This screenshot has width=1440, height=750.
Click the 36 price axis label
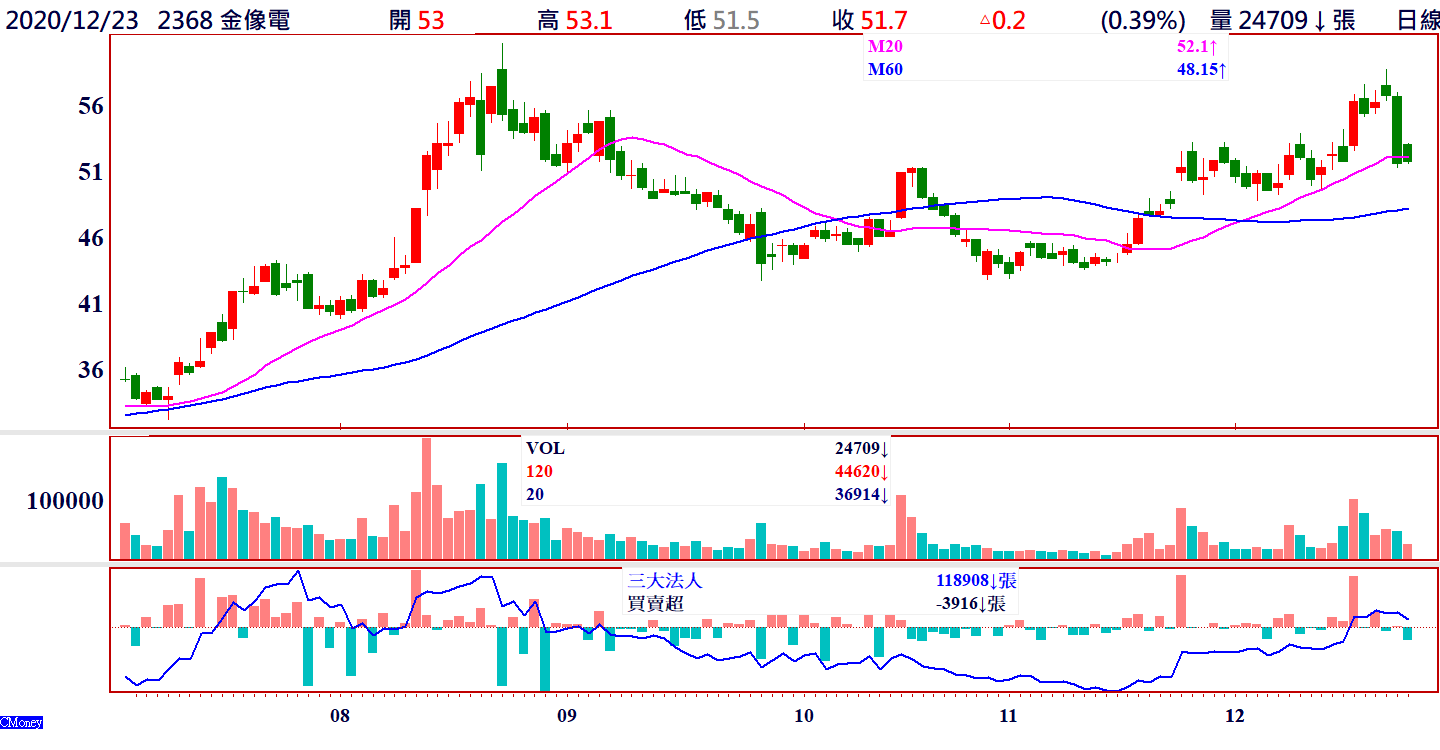tap(91, 370)
